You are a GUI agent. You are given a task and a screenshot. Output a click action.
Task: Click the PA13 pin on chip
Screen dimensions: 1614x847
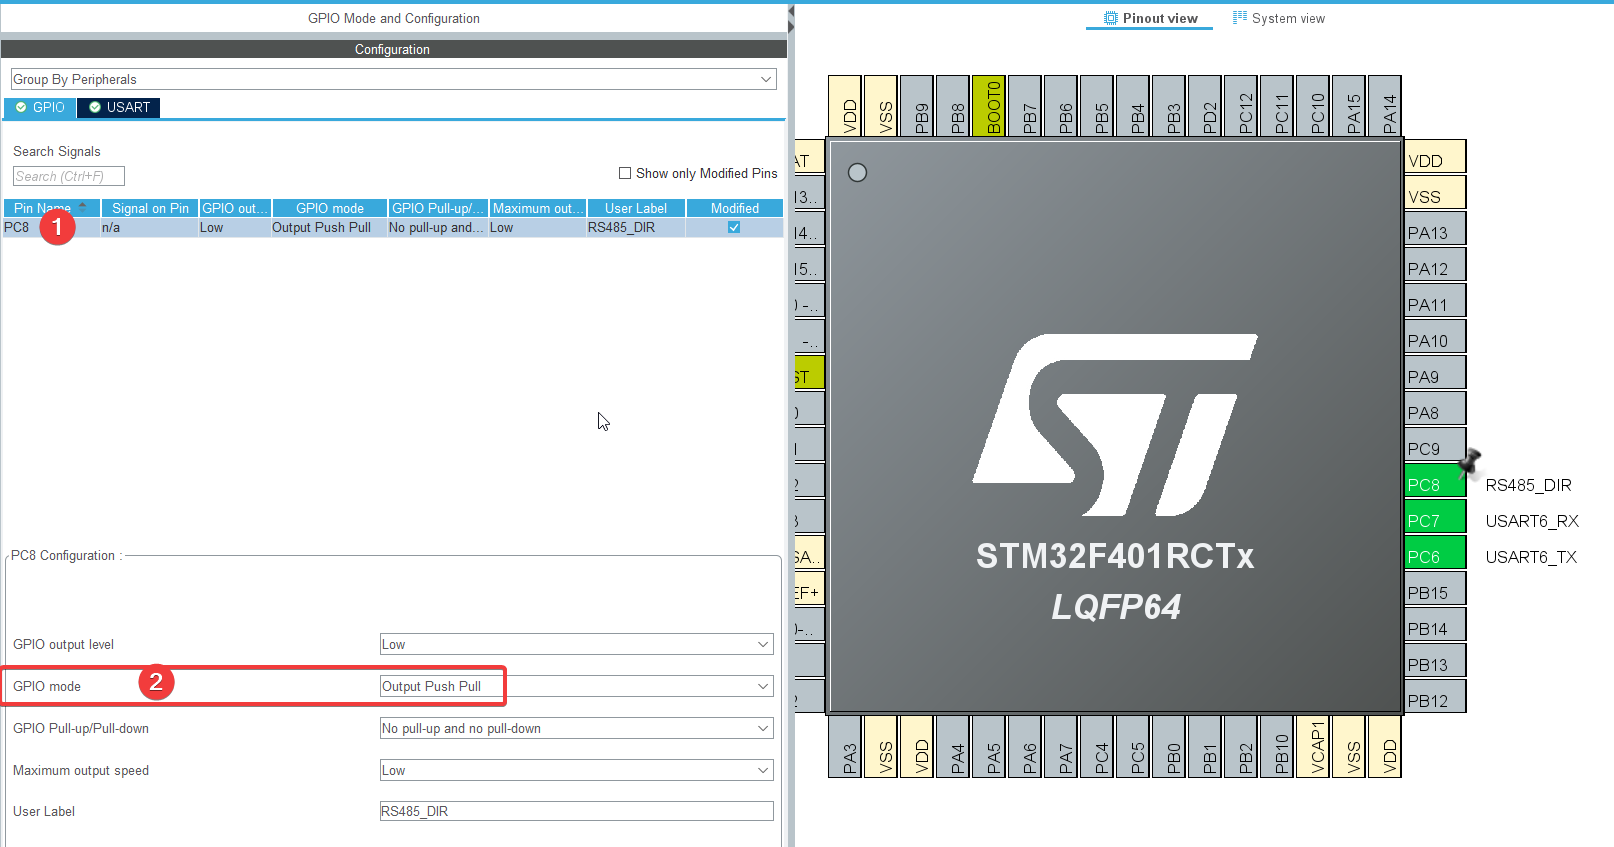coord(1434,233)
